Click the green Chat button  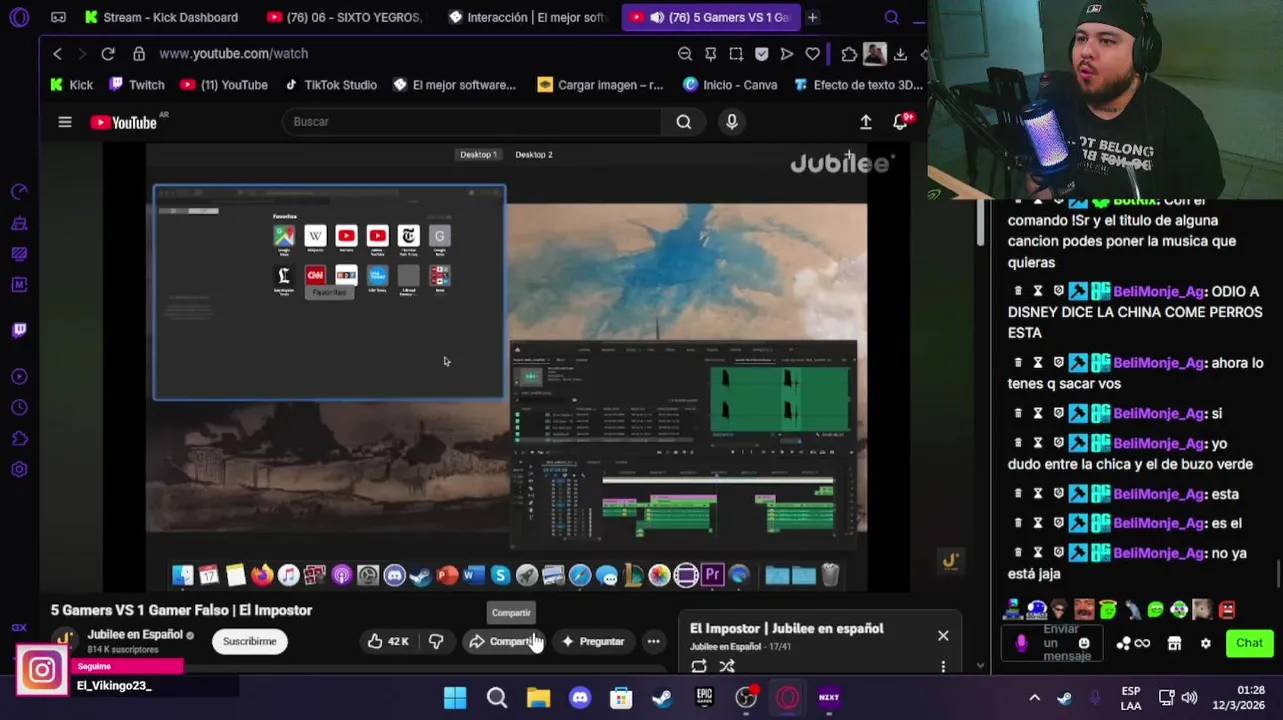(1250, 643)
